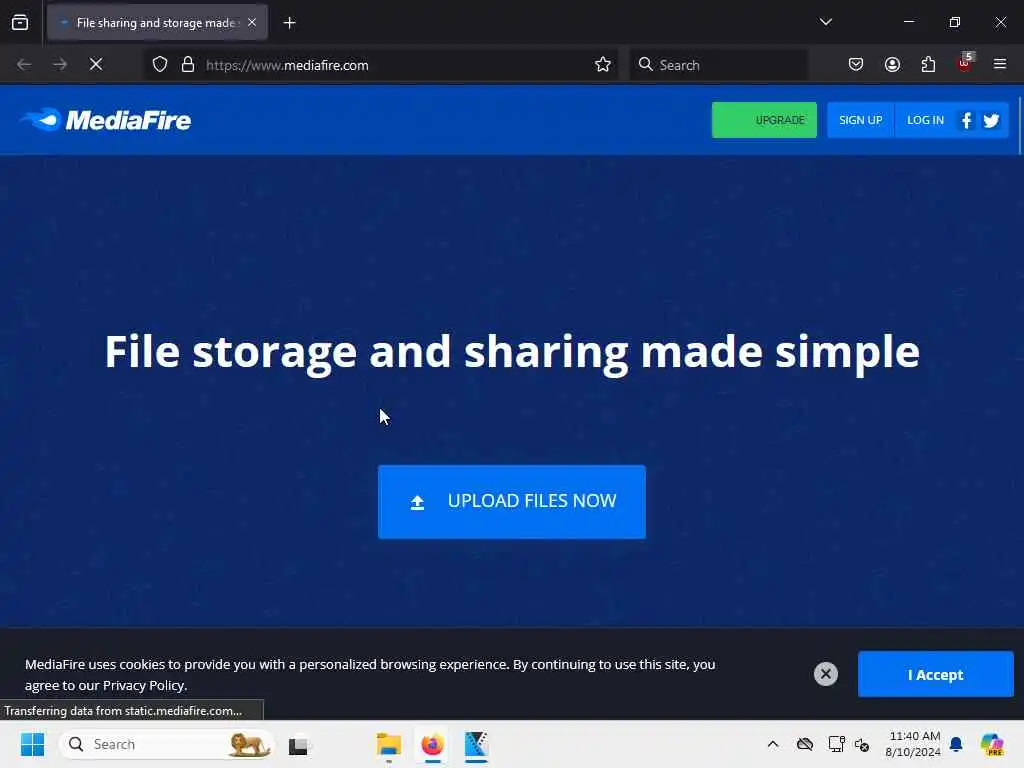Go back with the back arrow
This screenshot has width=1024, height=768.
pos(24,64)
